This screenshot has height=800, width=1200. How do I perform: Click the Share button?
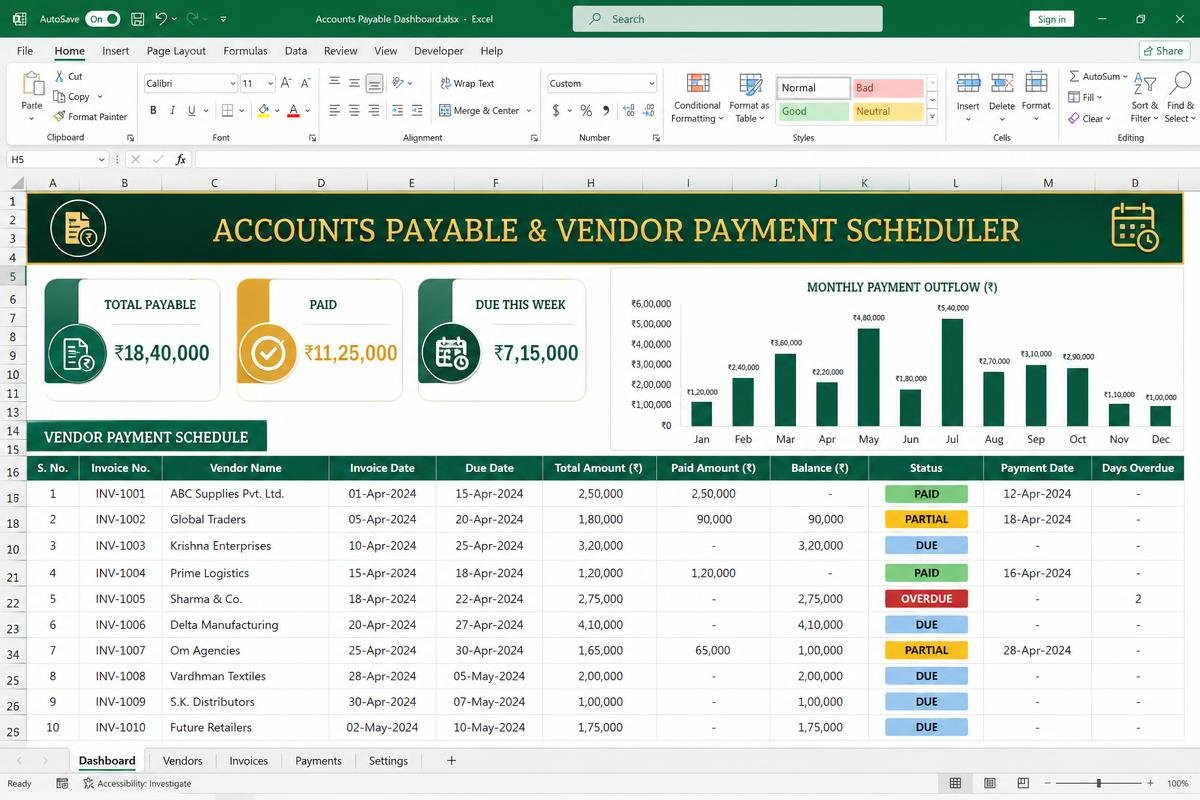(1164, 51)
